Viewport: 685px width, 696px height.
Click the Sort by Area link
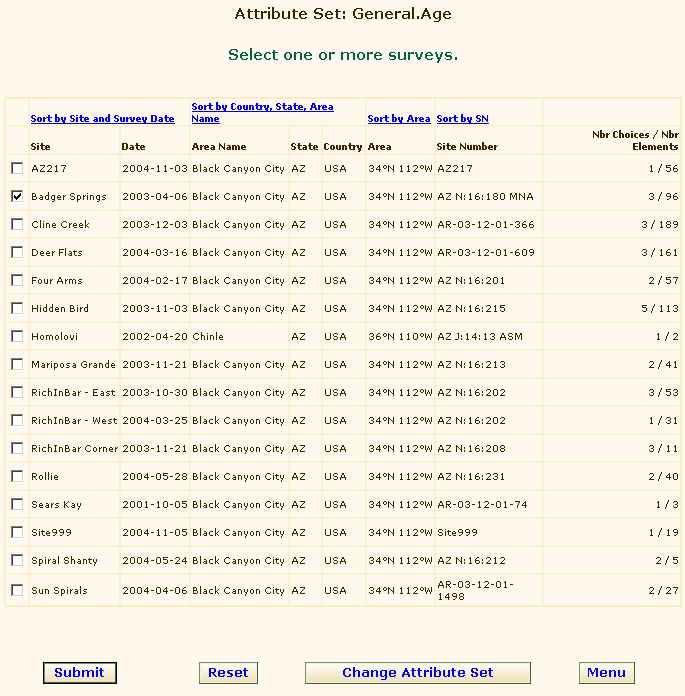399,119
